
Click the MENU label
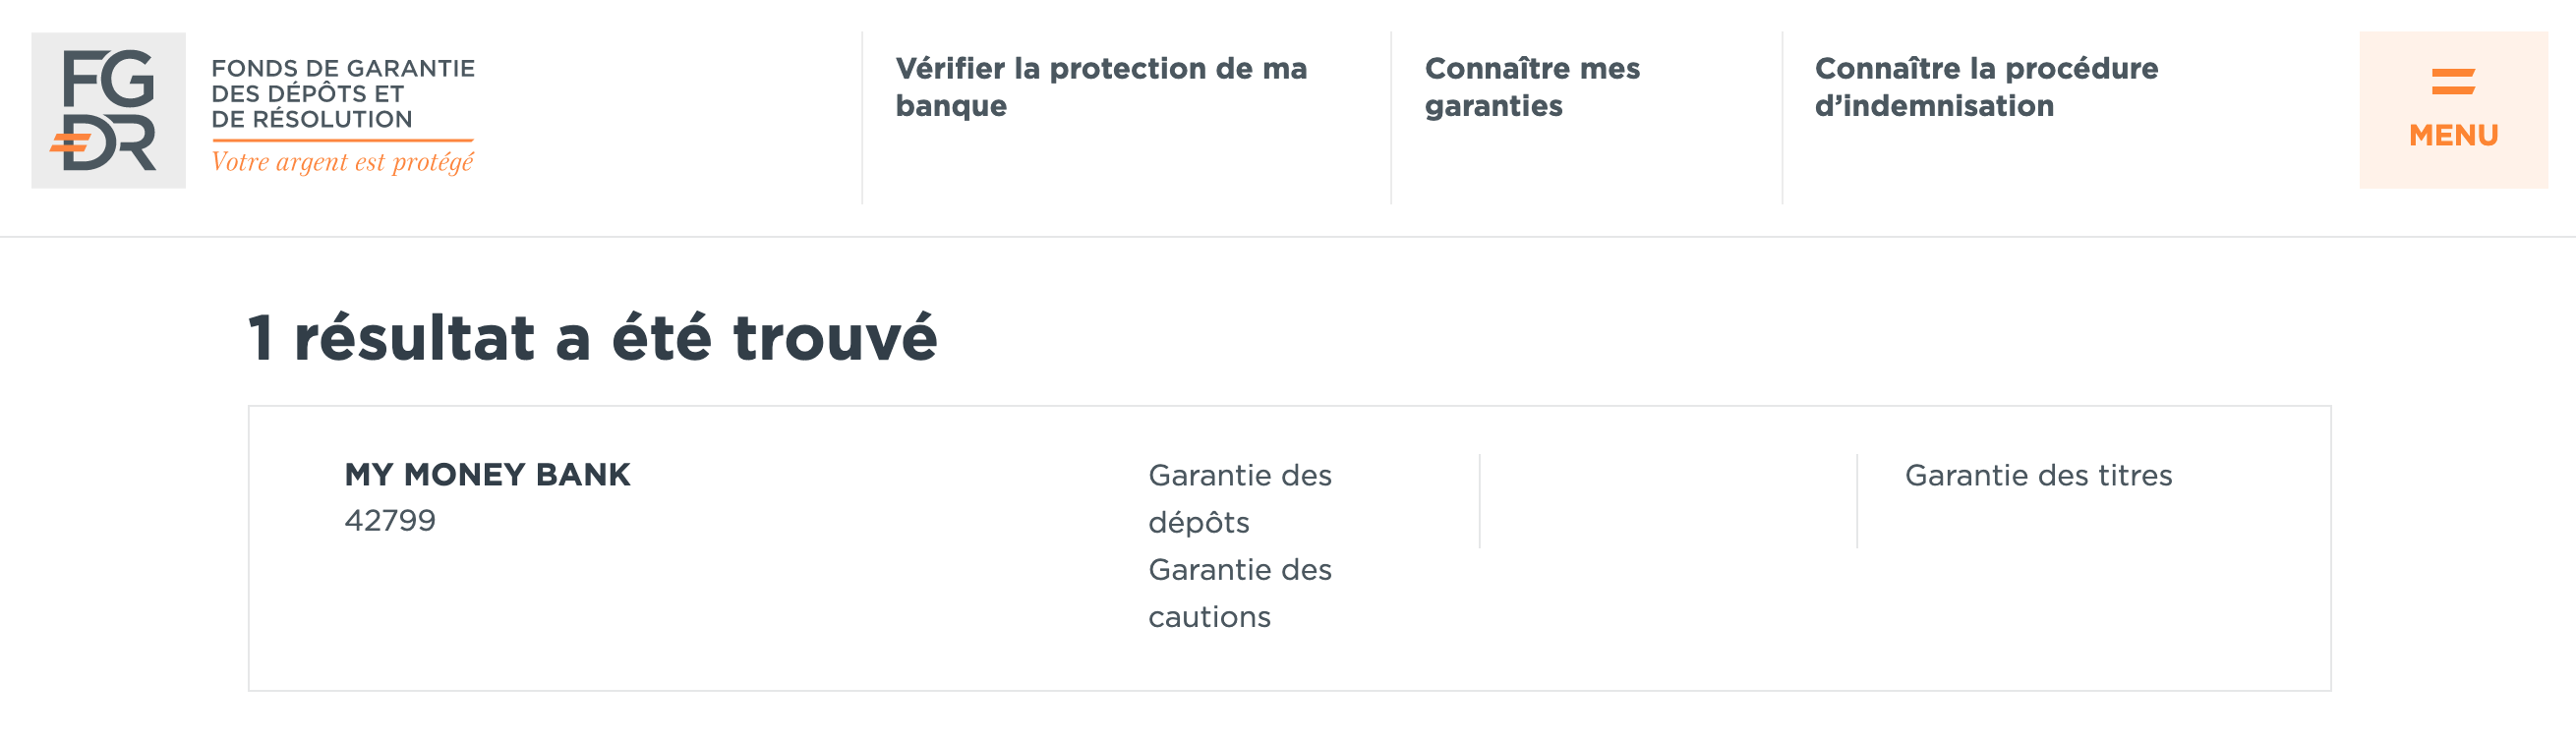point(2453,135)
